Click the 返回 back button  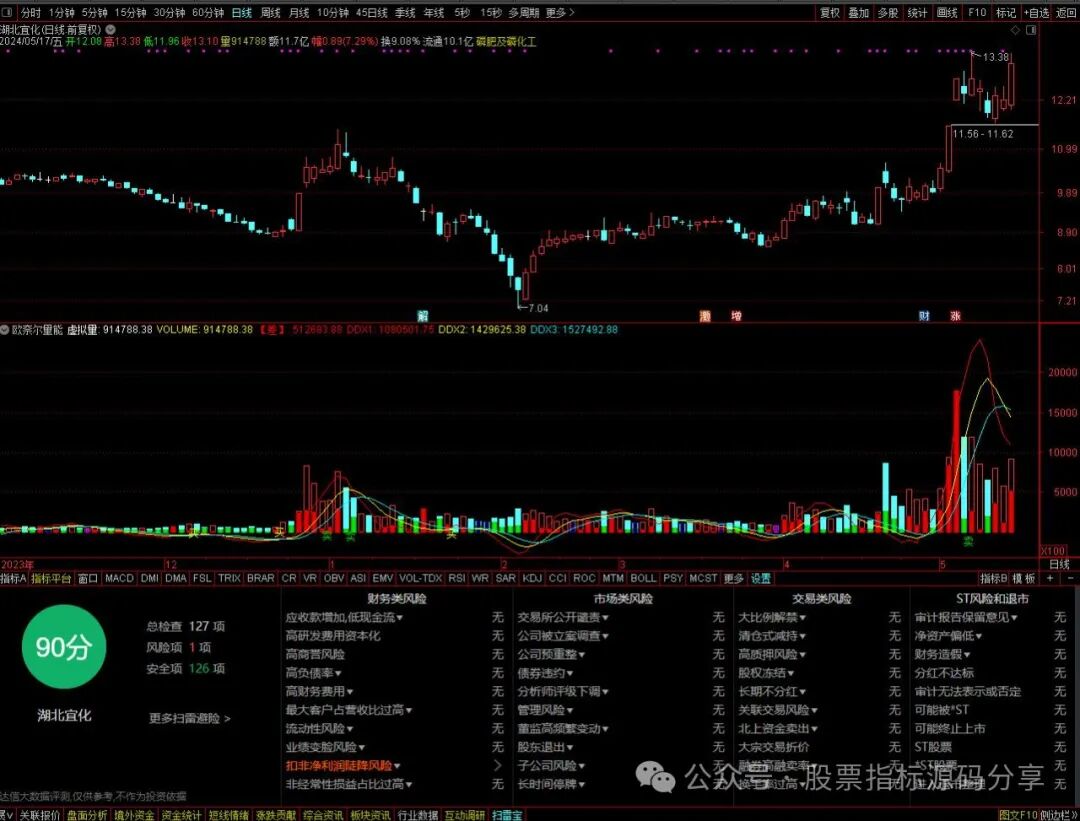pyautogui.click(x=1066, y=12)
